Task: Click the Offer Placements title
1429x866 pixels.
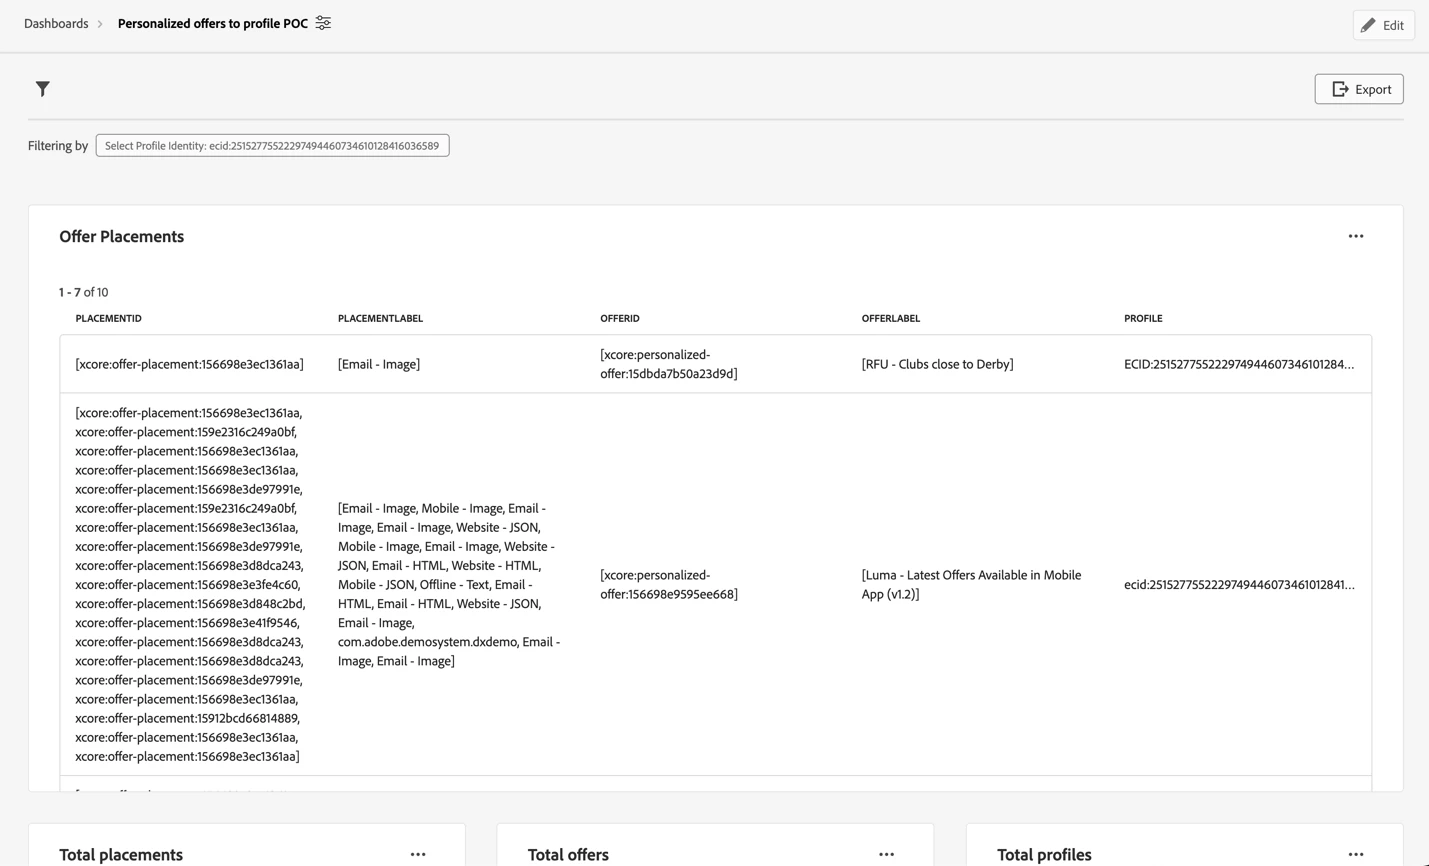Action: click(x=121, y=236)
